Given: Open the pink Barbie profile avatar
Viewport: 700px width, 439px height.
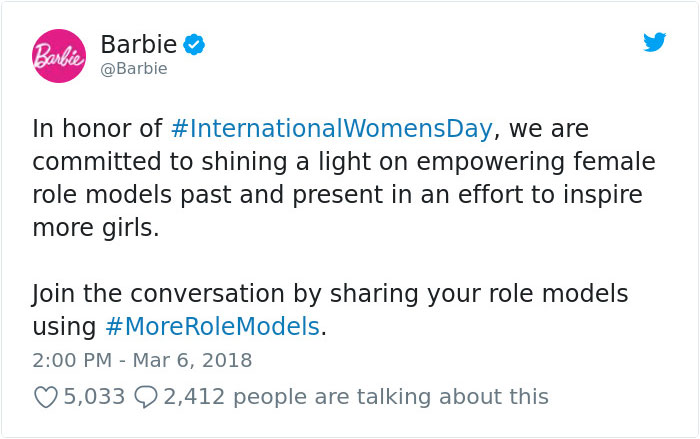Looking at the screenshot, I should click(59, 56).
